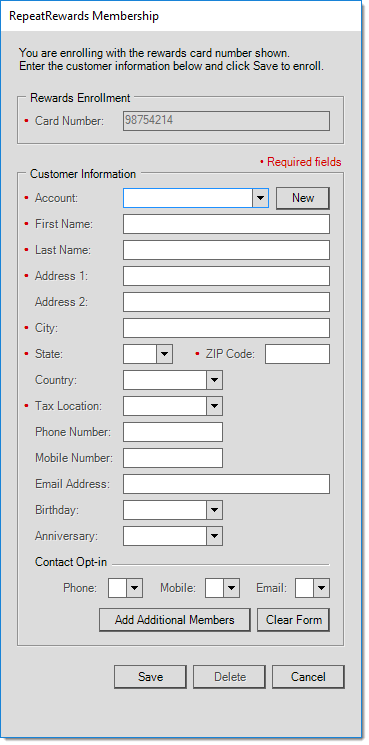
Task: Click the Email Address input field
Action: click(x=226, y=484)
